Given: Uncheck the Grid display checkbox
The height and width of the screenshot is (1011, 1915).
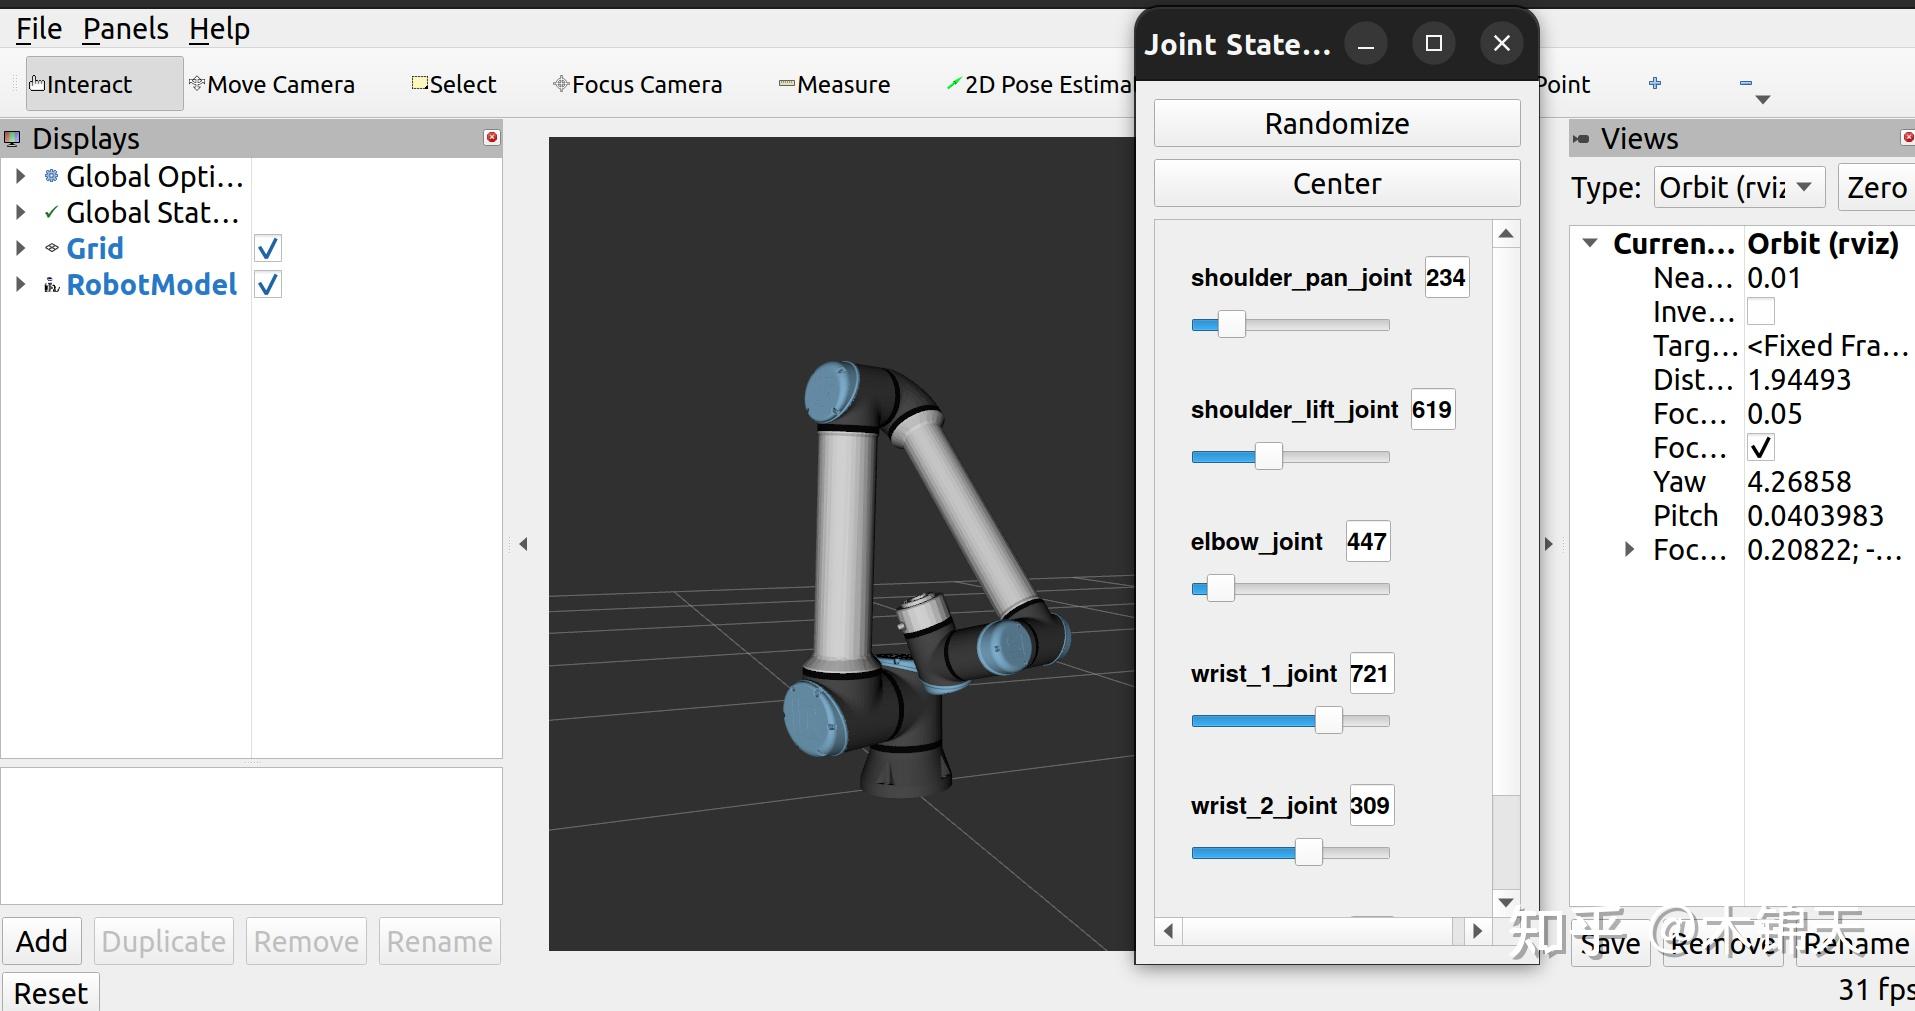Looking at the screenshot, I should [x=266, y=247].
